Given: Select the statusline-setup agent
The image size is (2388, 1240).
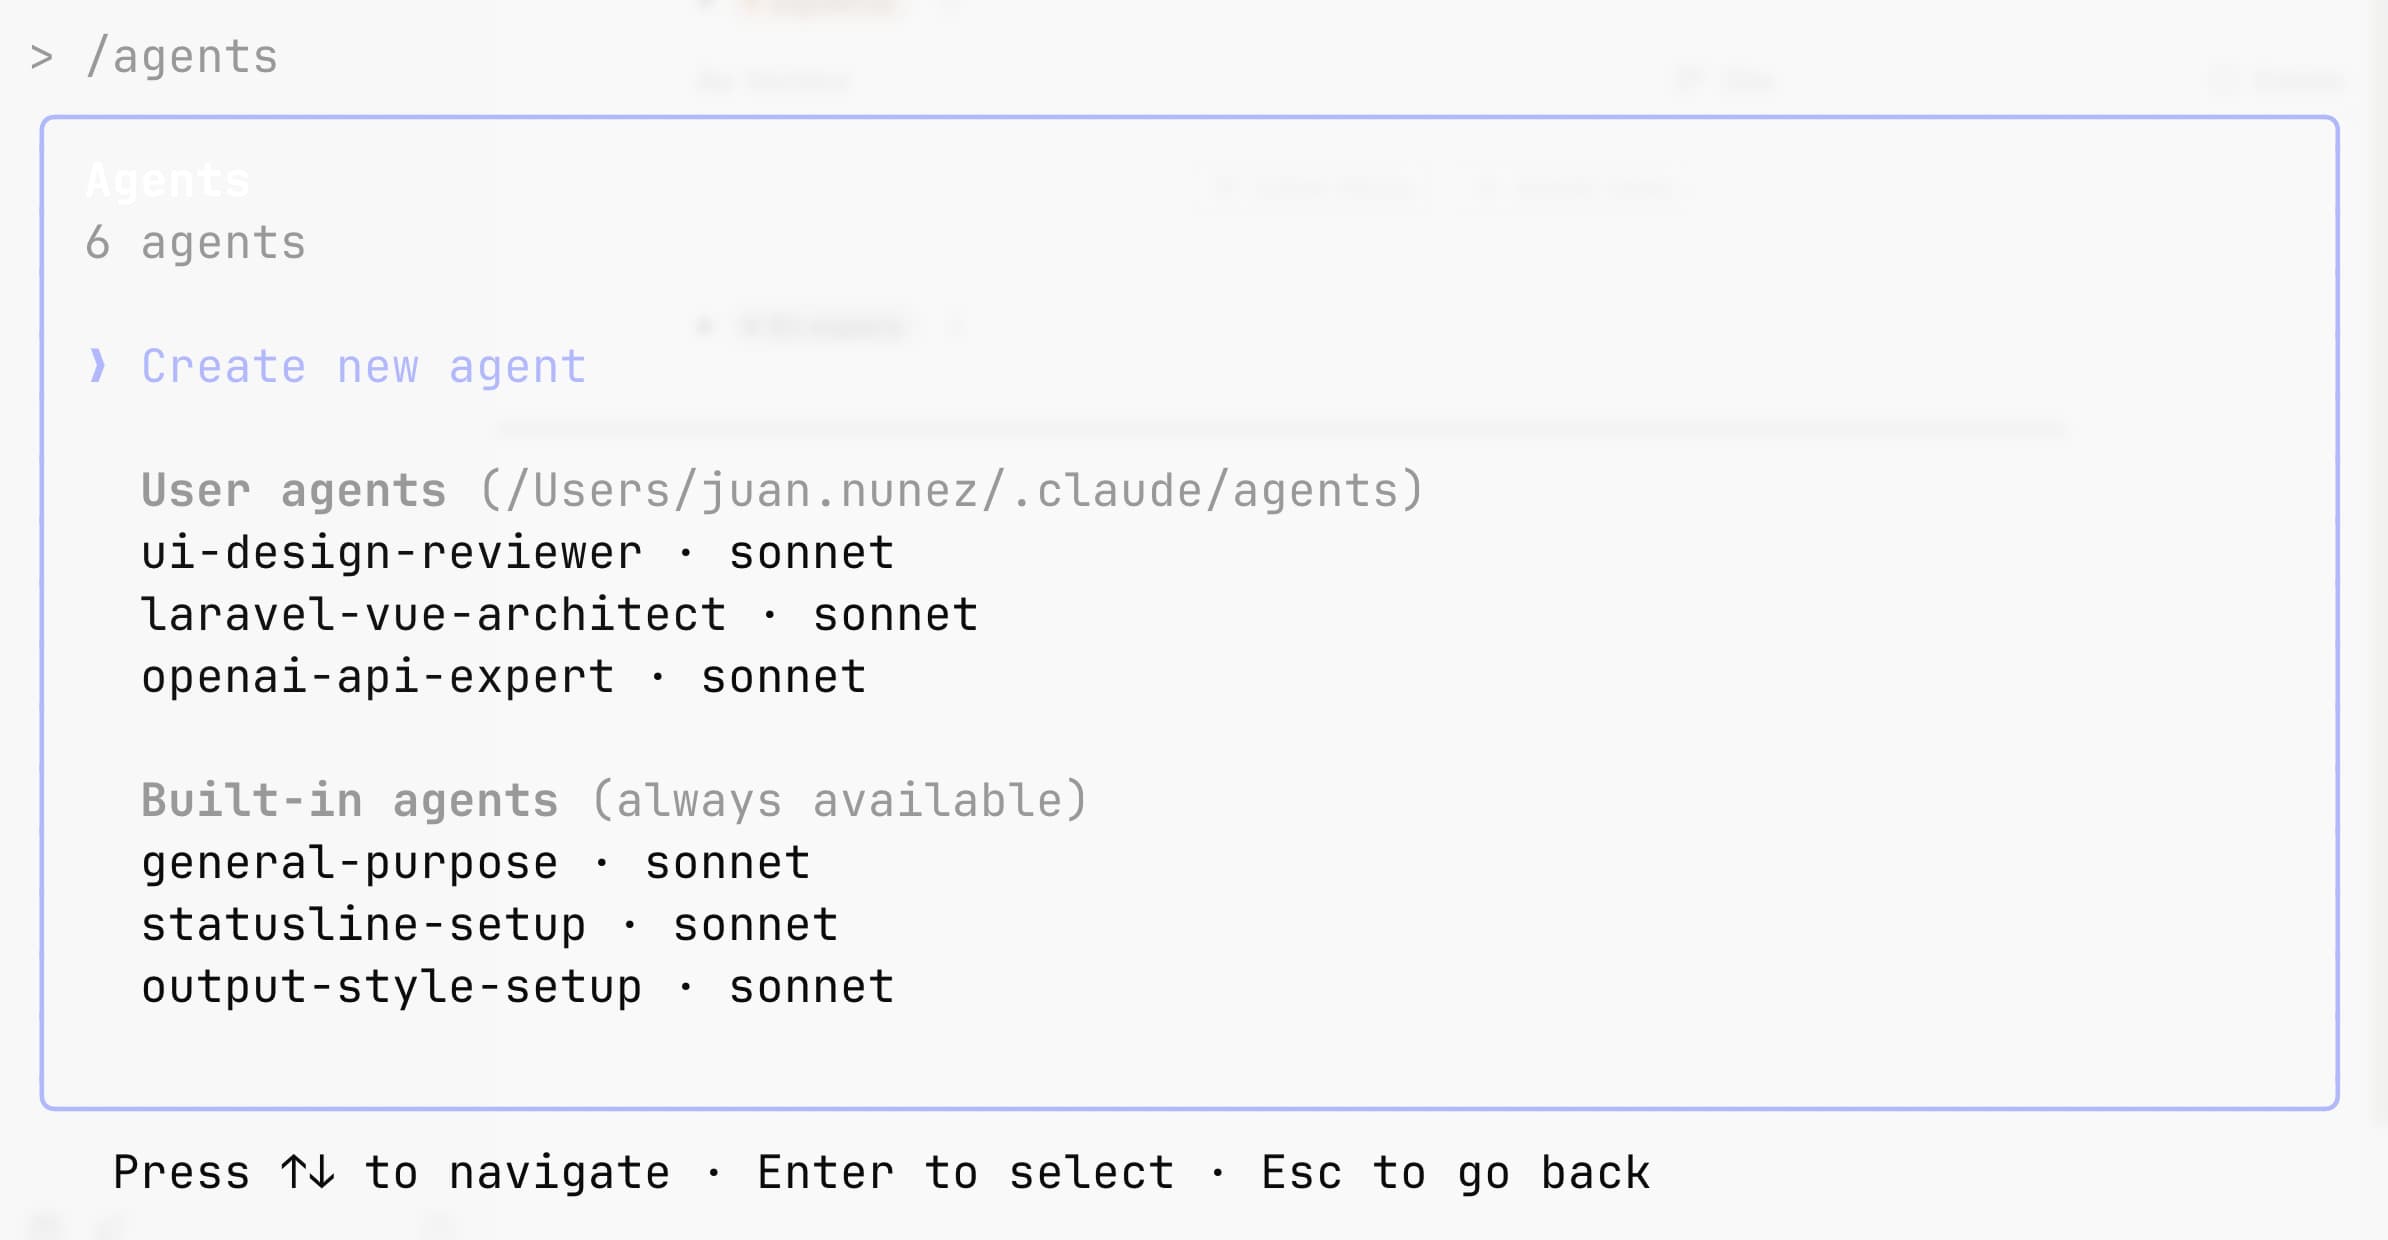Looking at the screenshot, I should 363,925.
